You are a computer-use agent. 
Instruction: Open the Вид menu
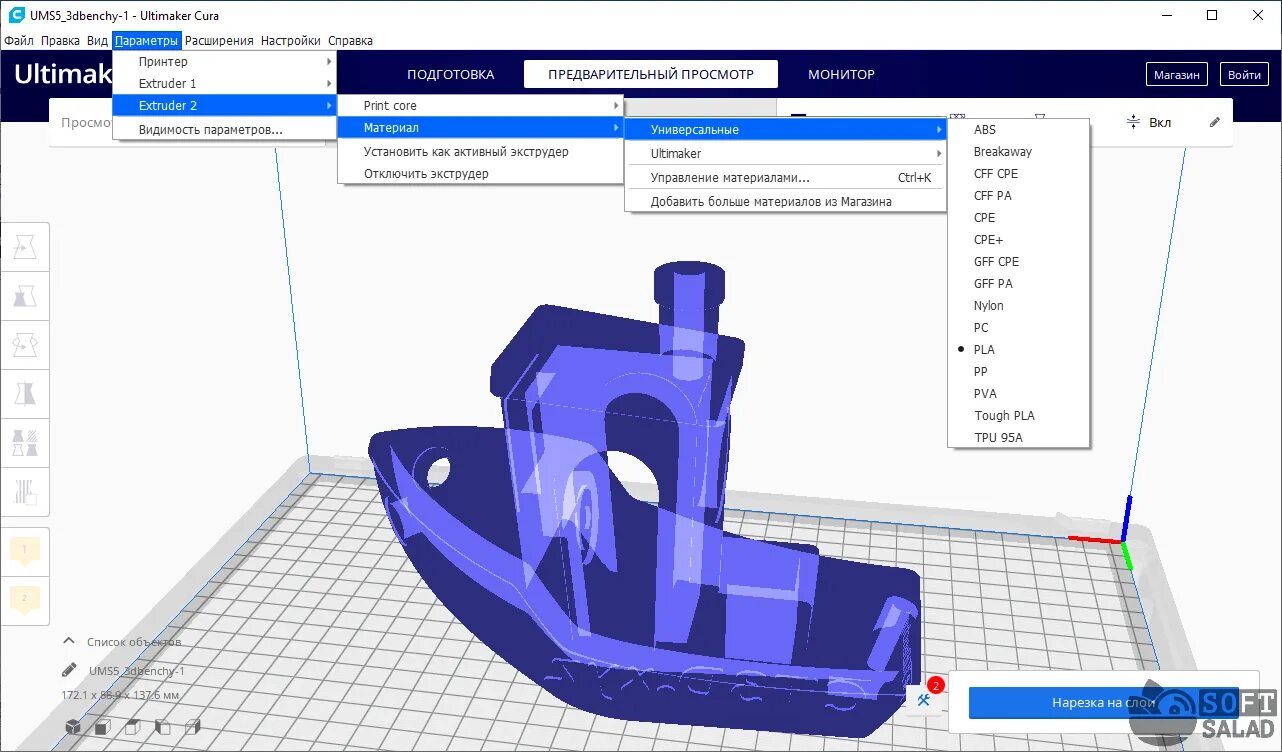(97, 41)
